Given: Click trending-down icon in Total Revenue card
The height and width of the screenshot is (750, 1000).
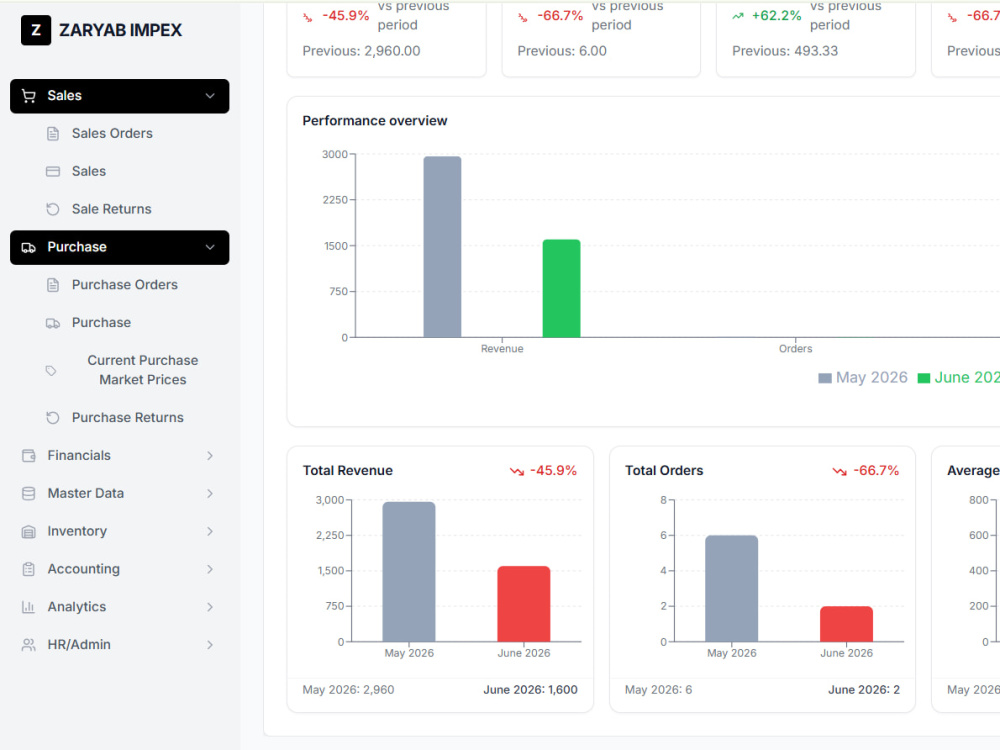Looking at the screenshot, I should tap(517, 471).
